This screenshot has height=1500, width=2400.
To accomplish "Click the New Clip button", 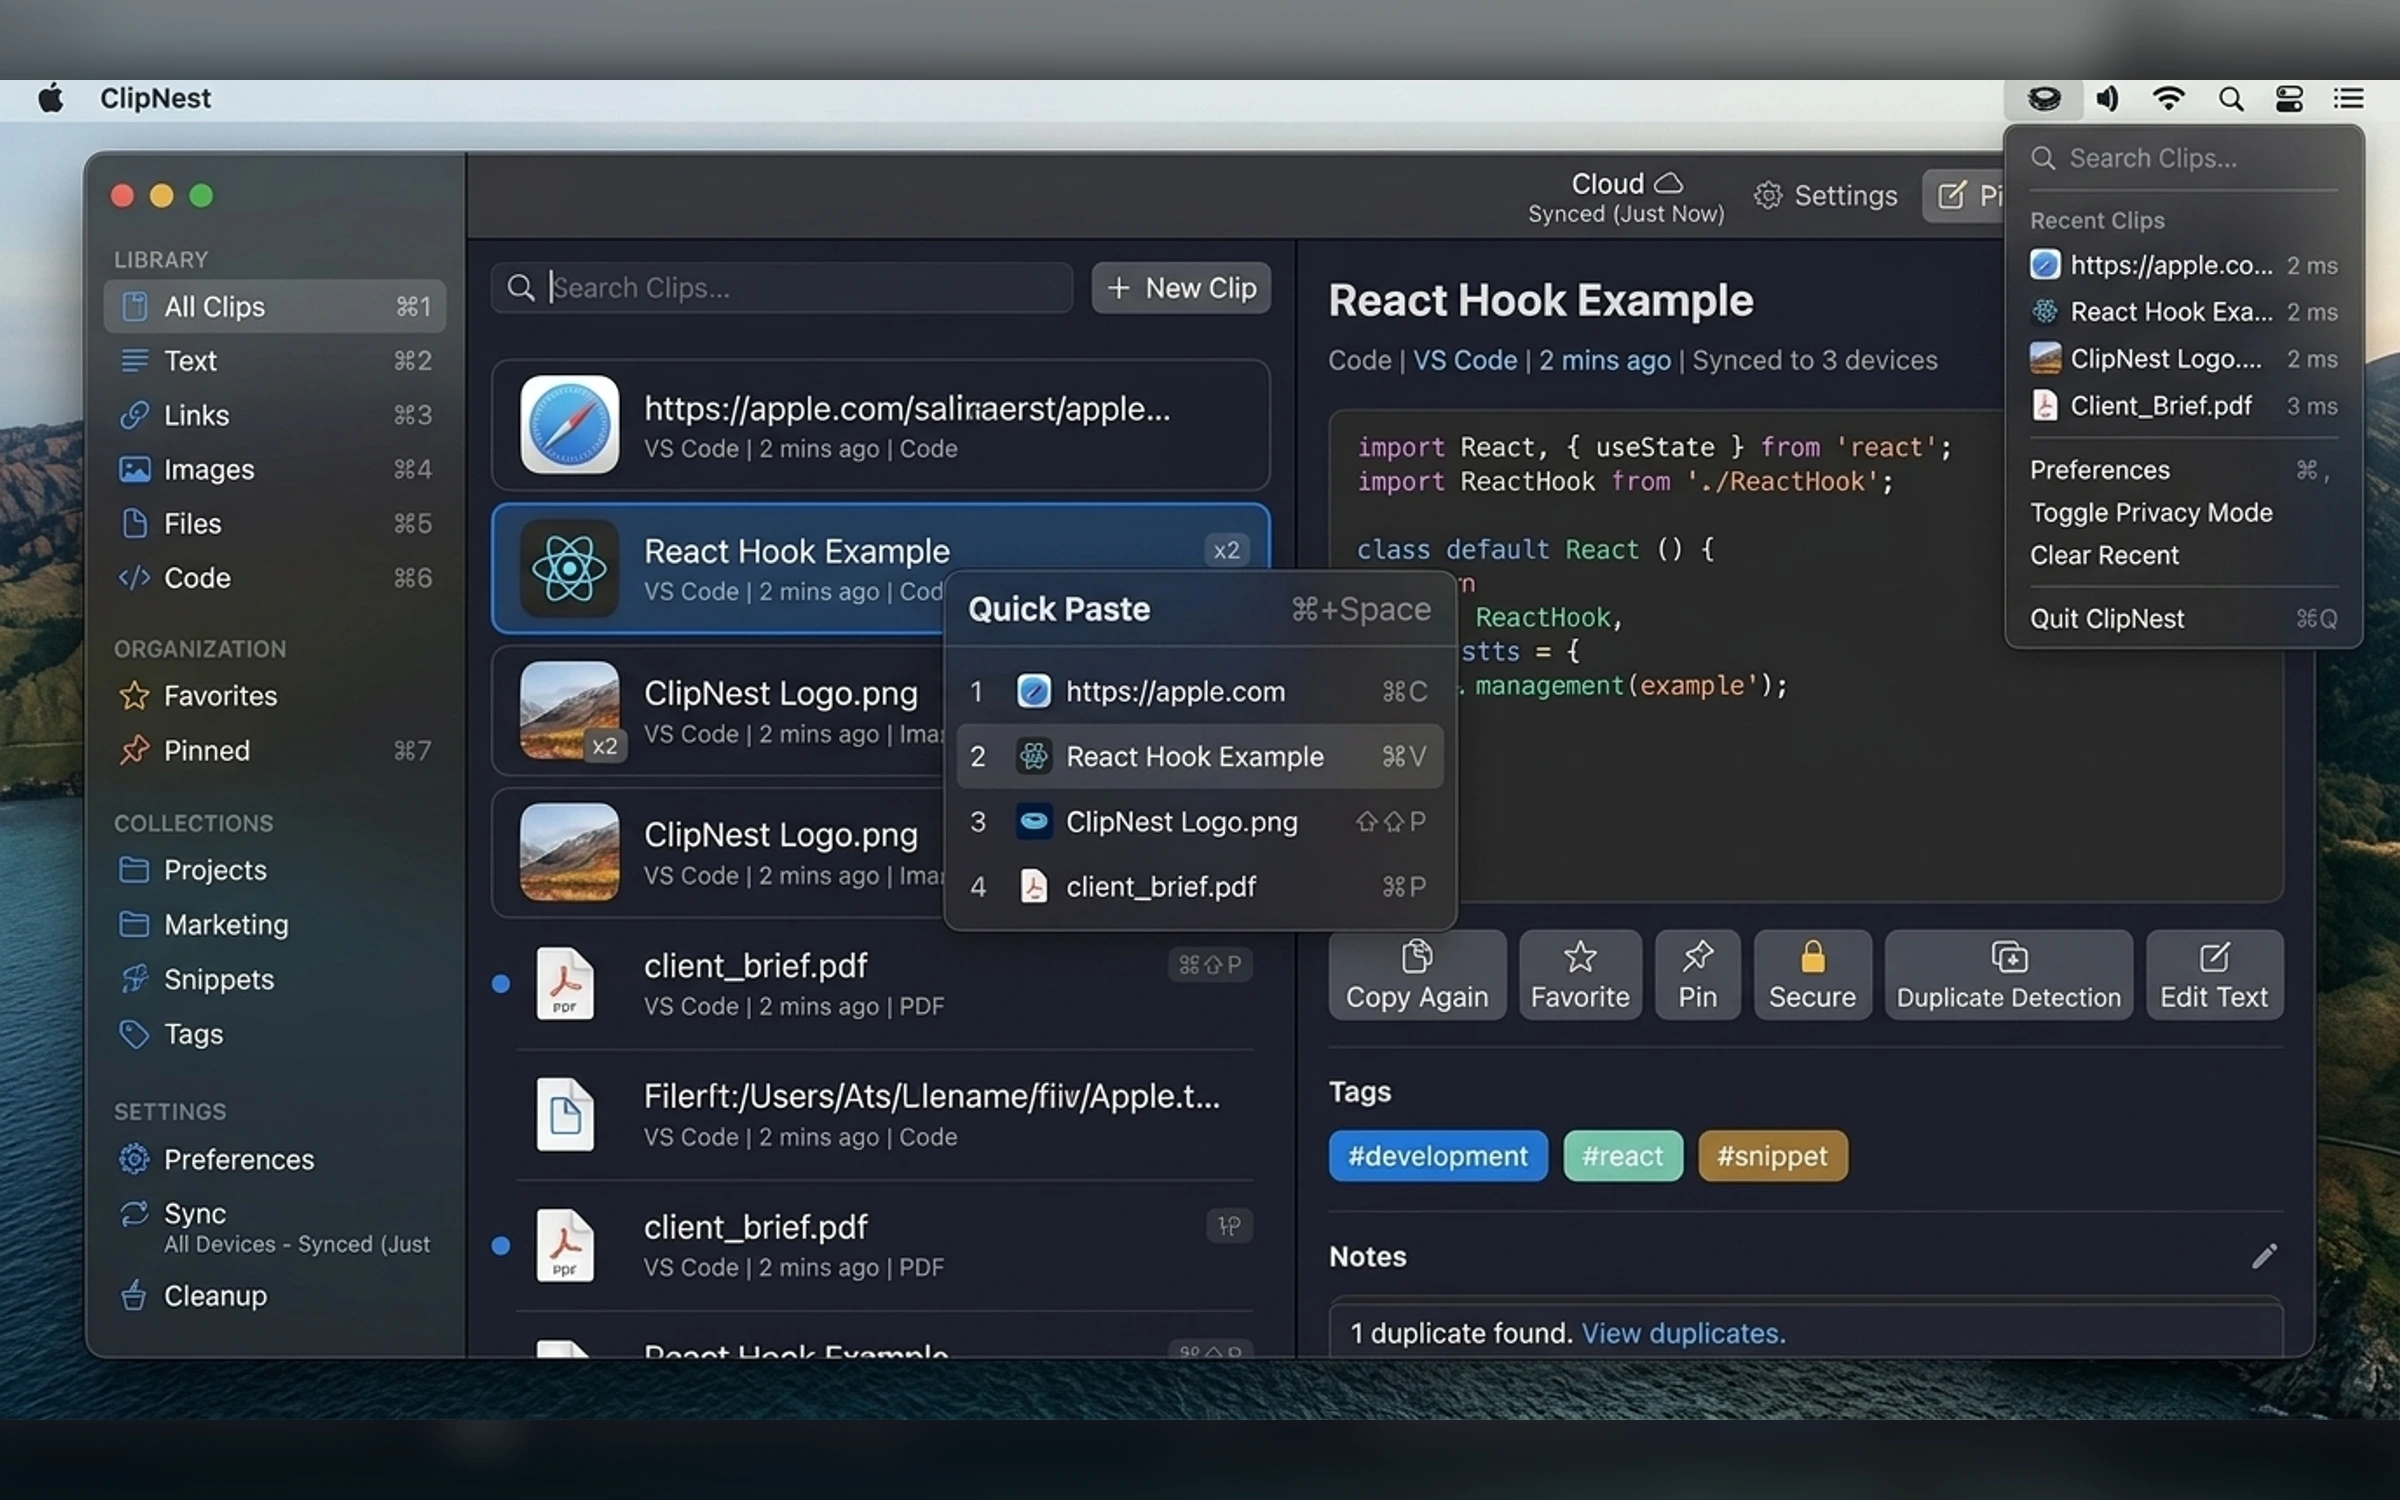I will [x=1181, y=288].
